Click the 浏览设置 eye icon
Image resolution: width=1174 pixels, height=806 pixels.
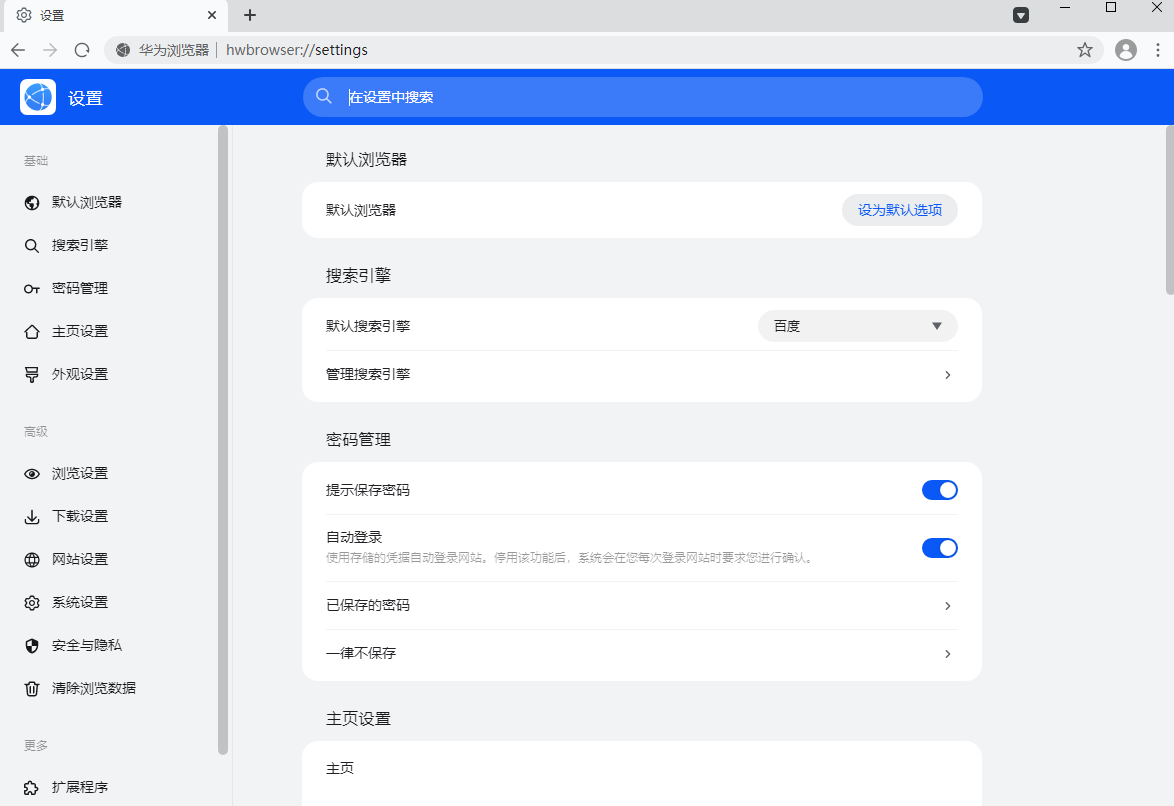point(32,473)
